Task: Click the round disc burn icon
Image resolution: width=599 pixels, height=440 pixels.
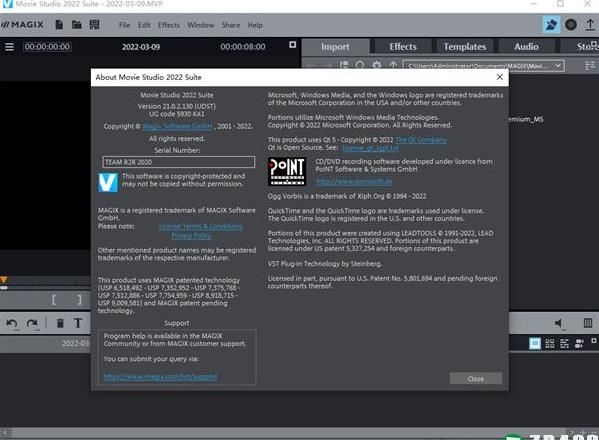Action: [571, 25]
